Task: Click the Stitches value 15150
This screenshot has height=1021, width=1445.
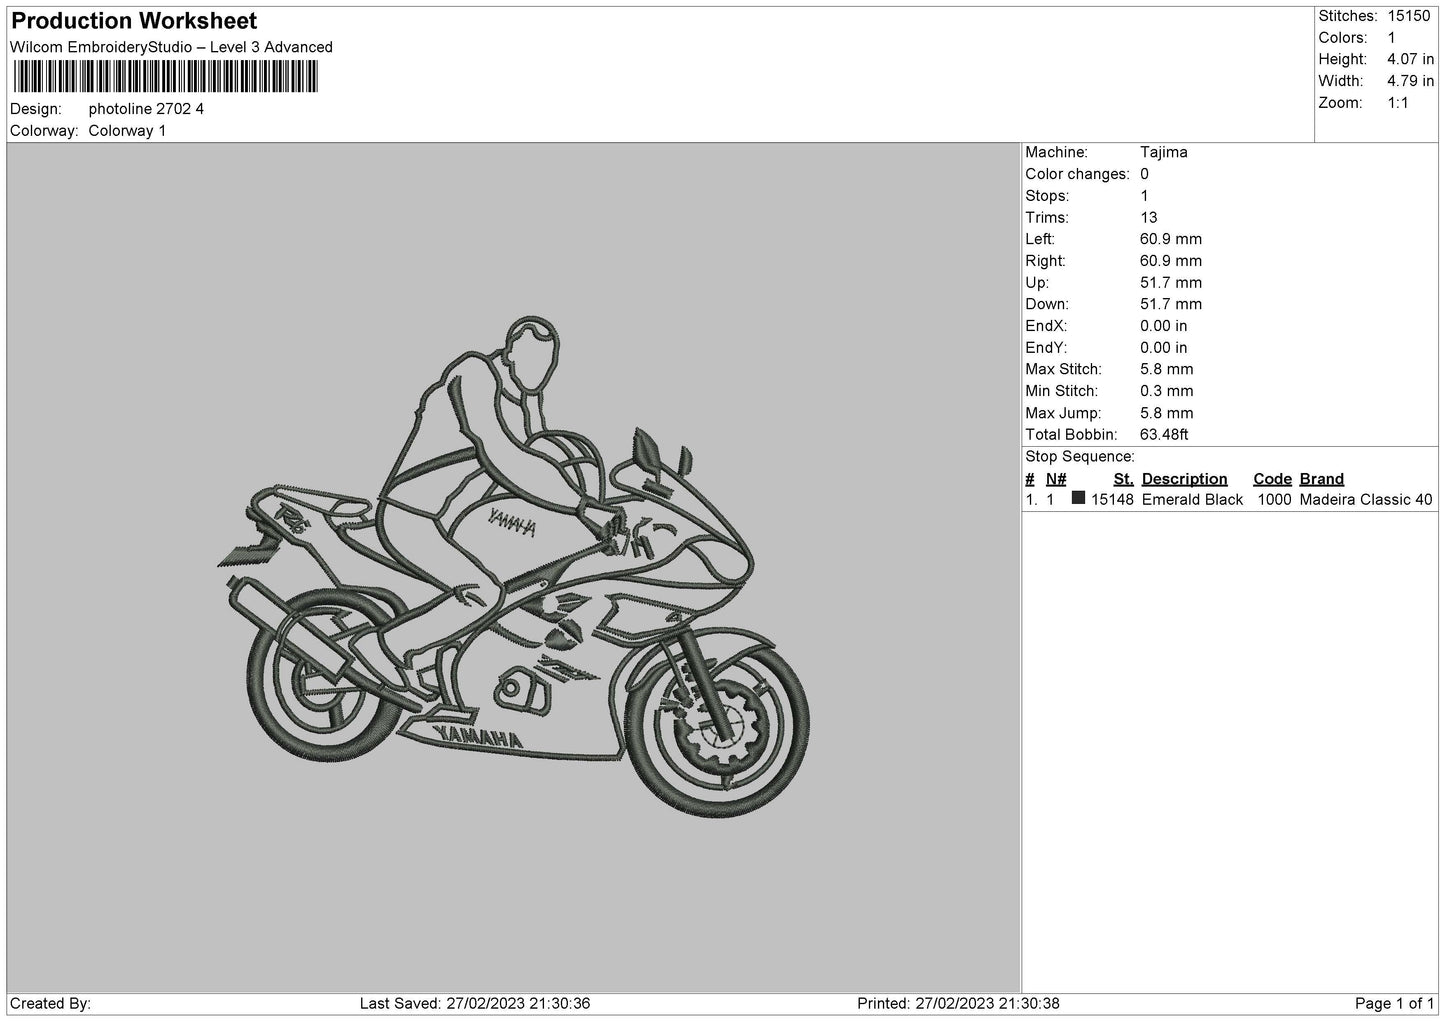Action: 1409,16
